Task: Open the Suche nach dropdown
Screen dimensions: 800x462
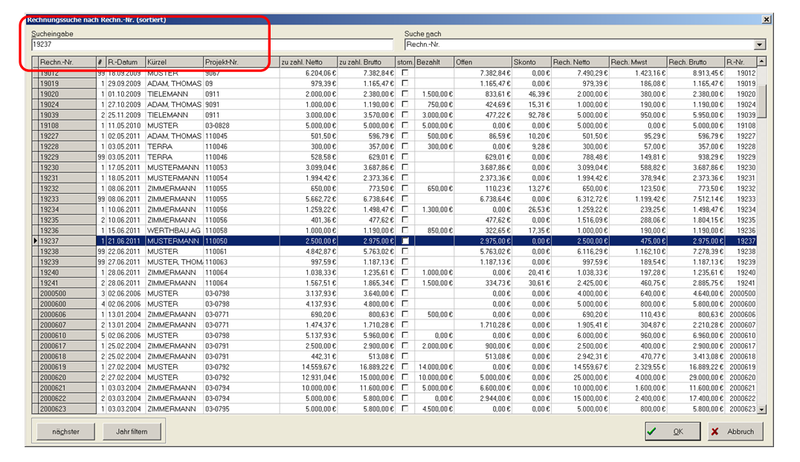Action: pos(759,45)
